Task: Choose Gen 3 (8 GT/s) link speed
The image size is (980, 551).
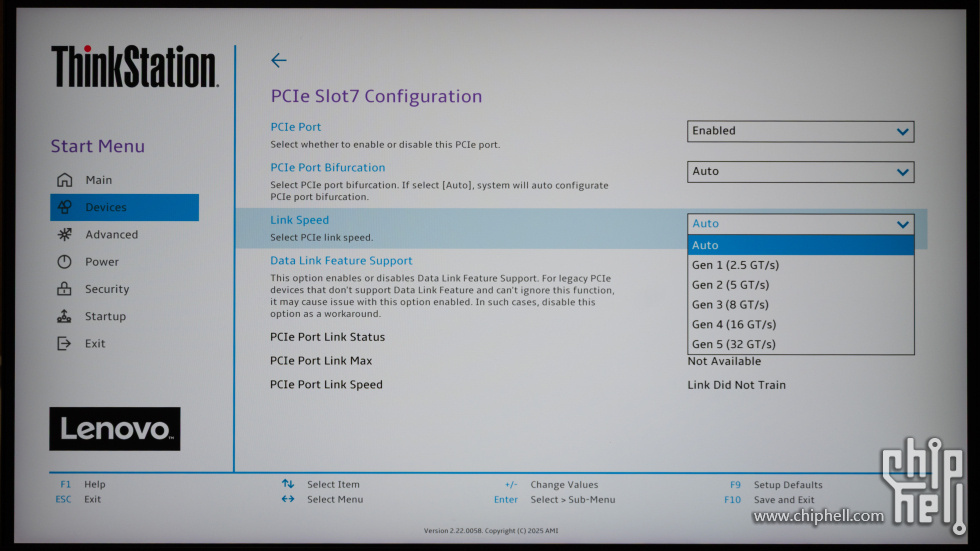Action: click(x=730, y=305)
